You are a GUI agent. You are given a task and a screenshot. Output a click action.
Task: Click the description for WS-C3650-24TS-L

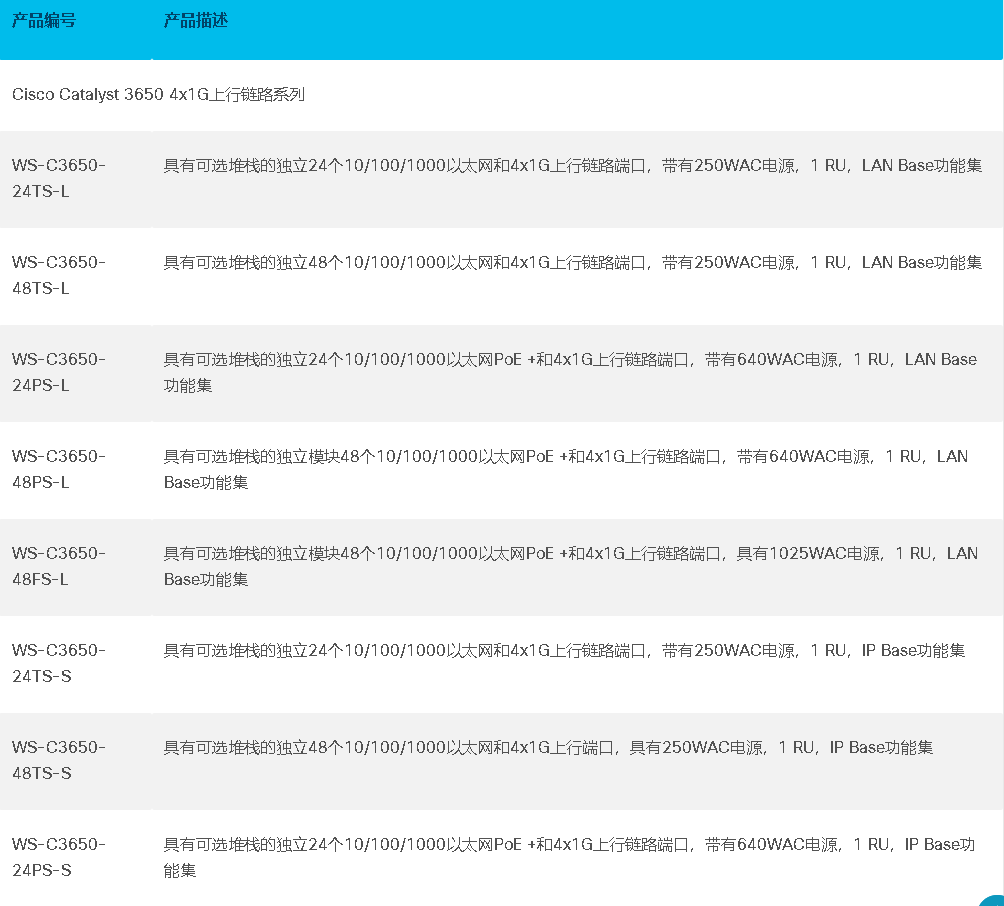(x=572, y=166)
